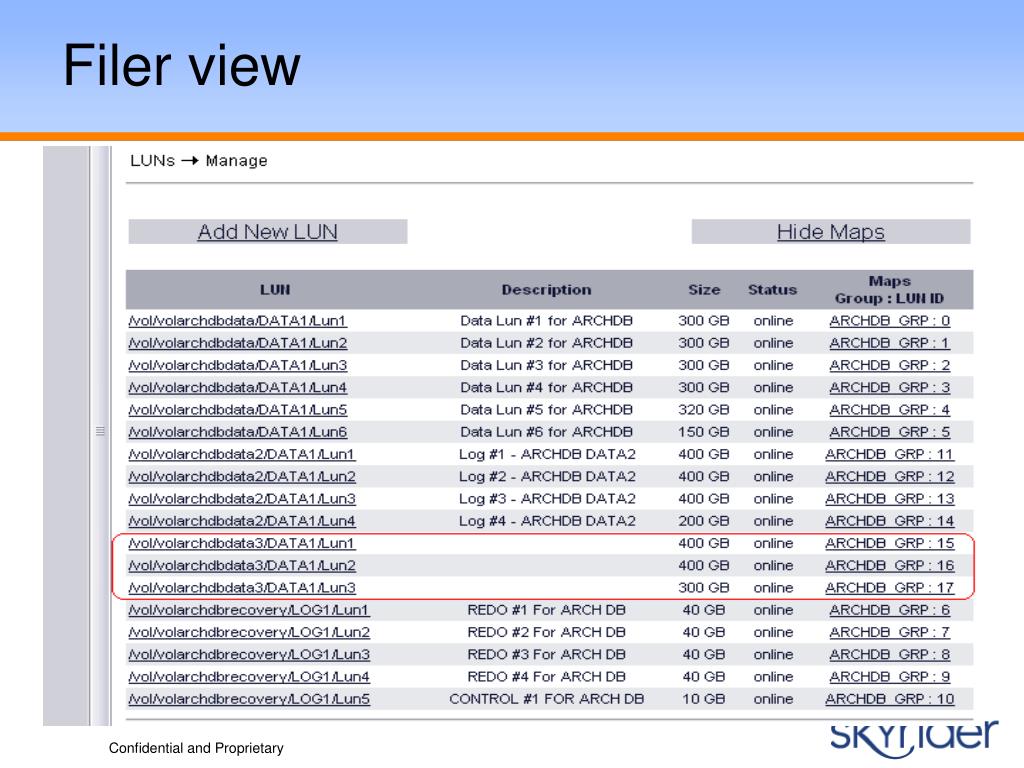1024x768 pixels.
Task: Click the ARCHDB_GRP : 2 map link
Action: 889,365
